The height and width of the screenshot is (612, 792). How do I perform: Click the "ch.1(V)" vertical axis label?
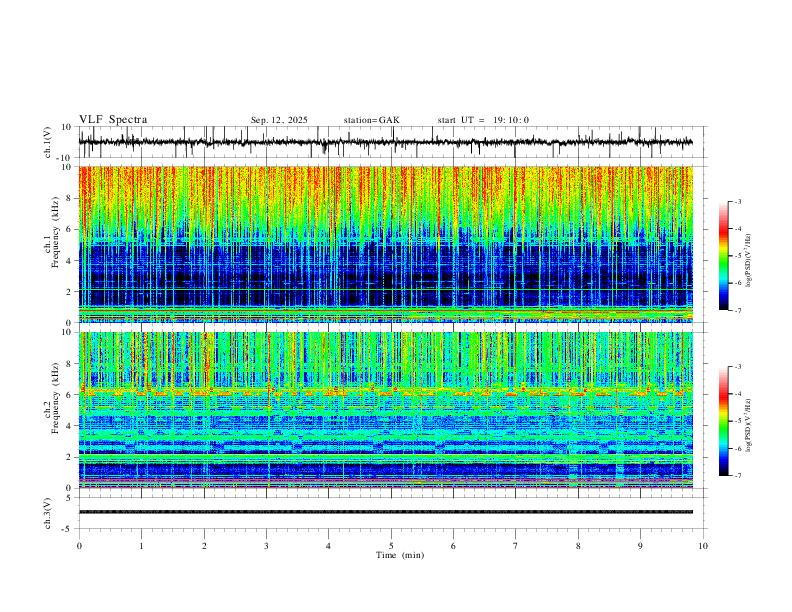(48, 142)
